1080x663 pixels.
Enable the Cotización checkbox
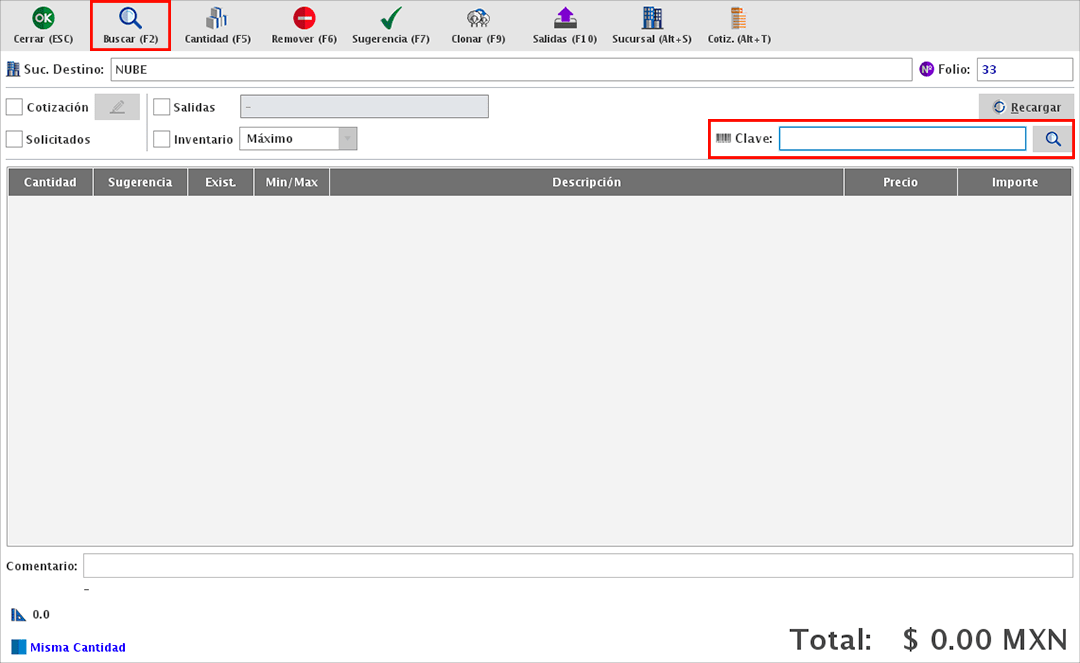15,107
